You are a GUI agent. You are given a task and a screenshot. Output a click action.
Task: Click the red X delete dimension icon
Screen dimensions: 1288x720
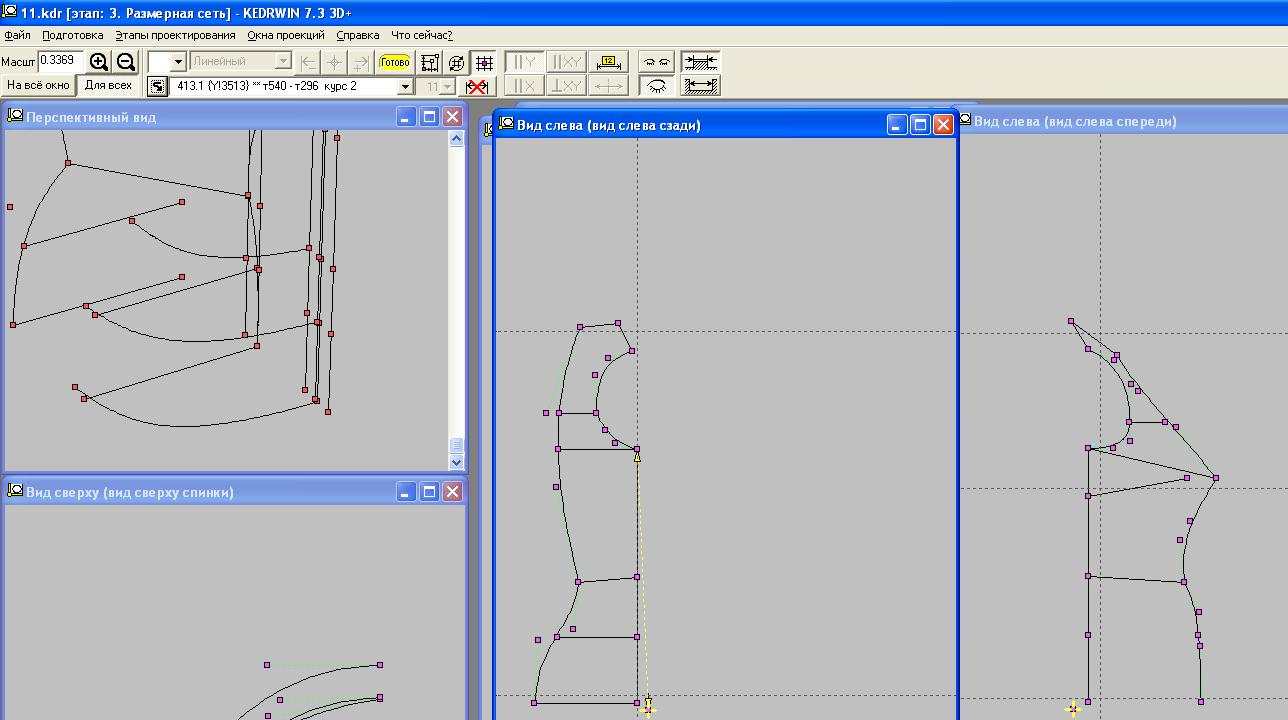(x=478, y=87)
